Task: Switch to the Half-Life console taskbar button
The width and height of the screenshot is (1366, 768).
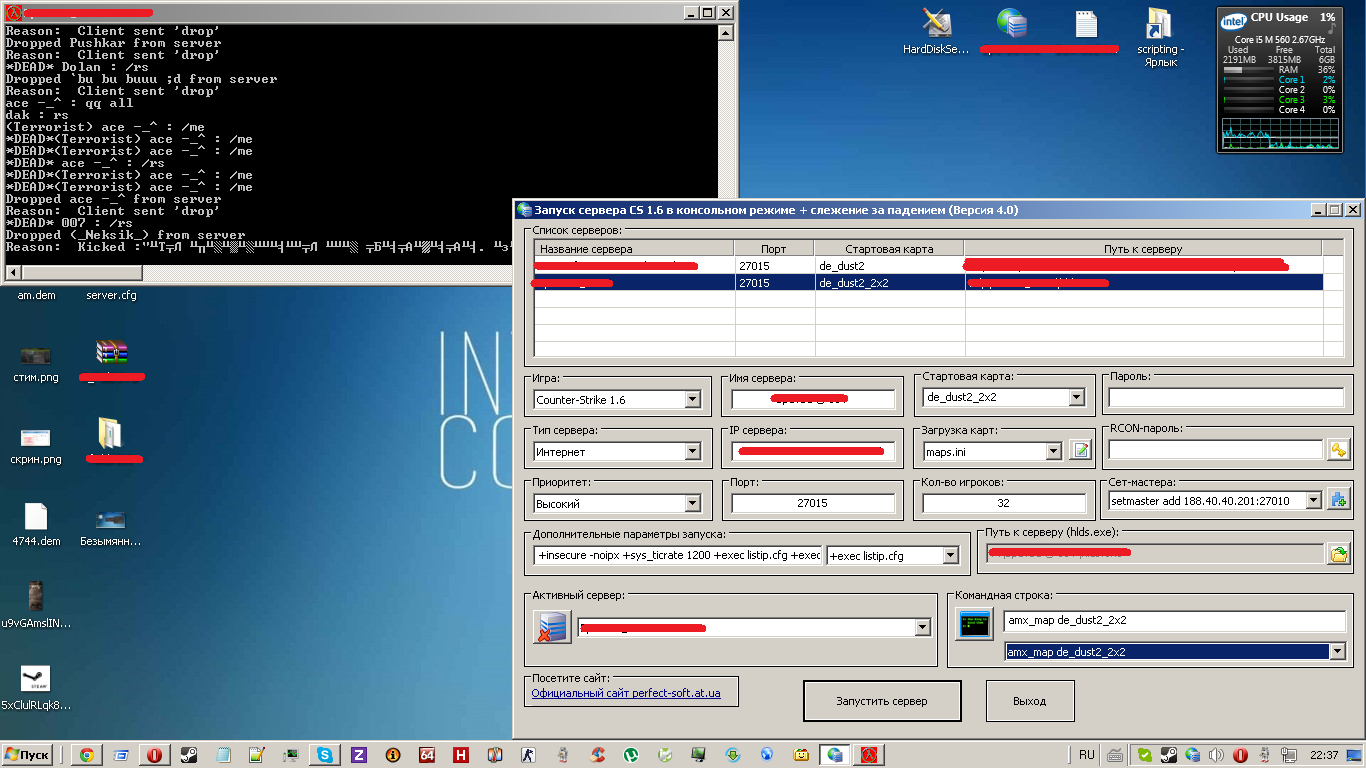Action: pos(869,755)
